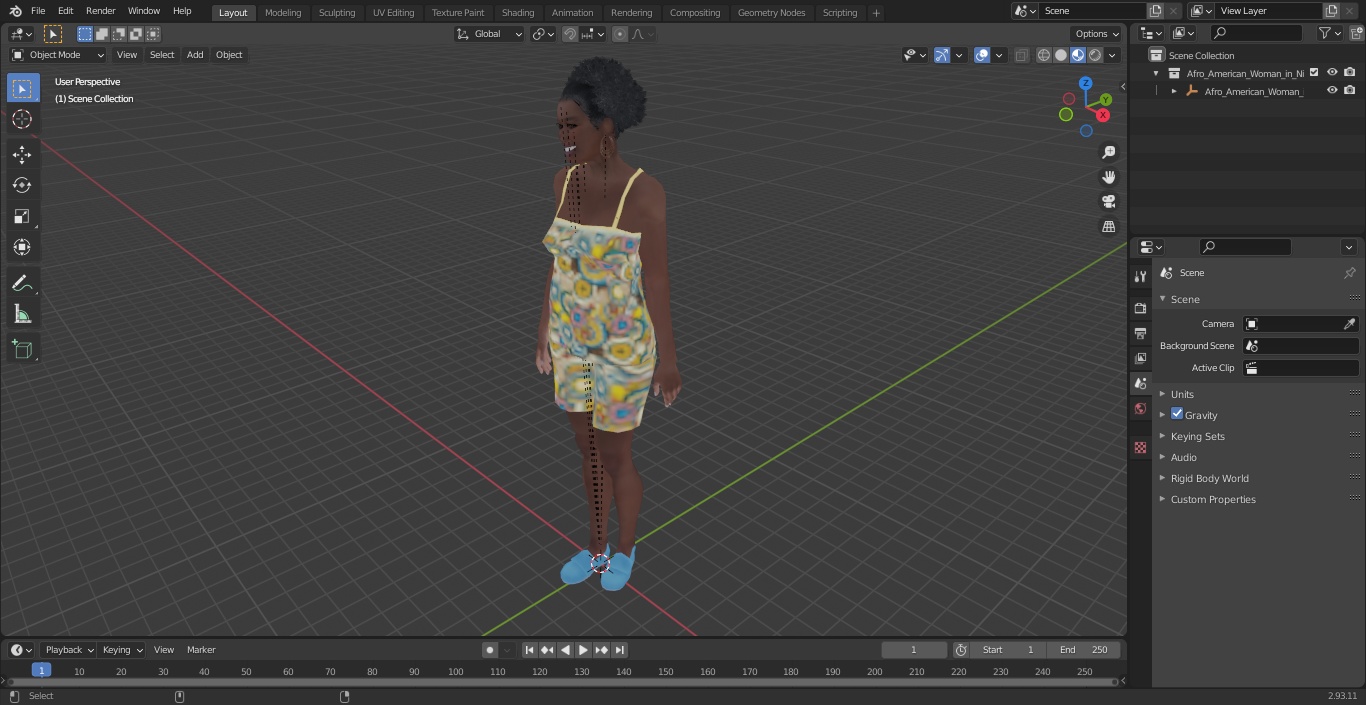Activate the Move tool
This screenshot has height=705, width=1366.
(22, 154)
